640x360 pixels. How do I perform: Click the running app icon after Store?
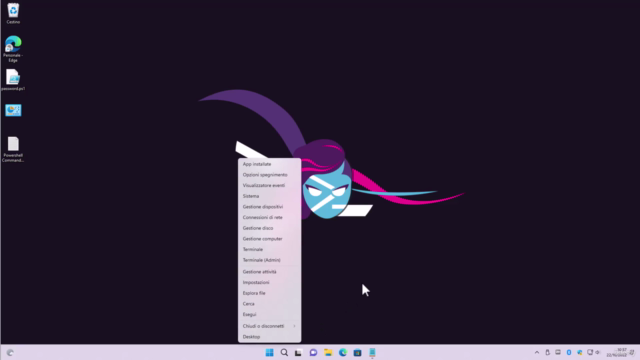pos(372,353)
